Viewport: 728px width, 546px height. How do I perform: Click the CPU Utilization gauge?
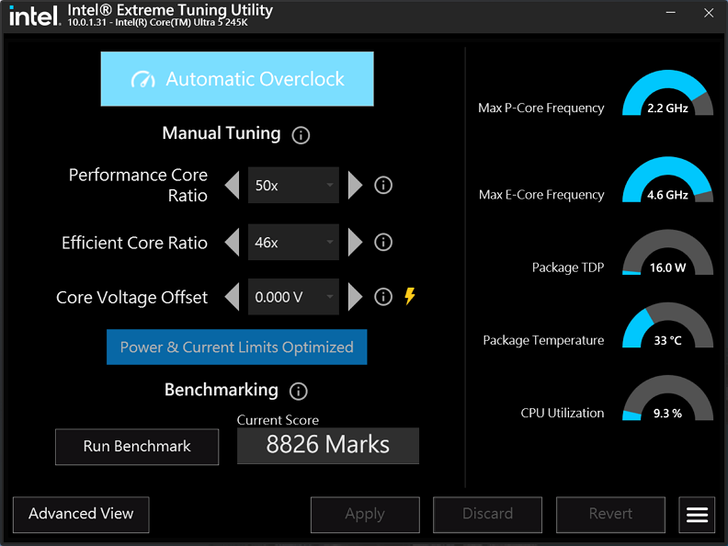pyautogui.click(x=668, y=398)
